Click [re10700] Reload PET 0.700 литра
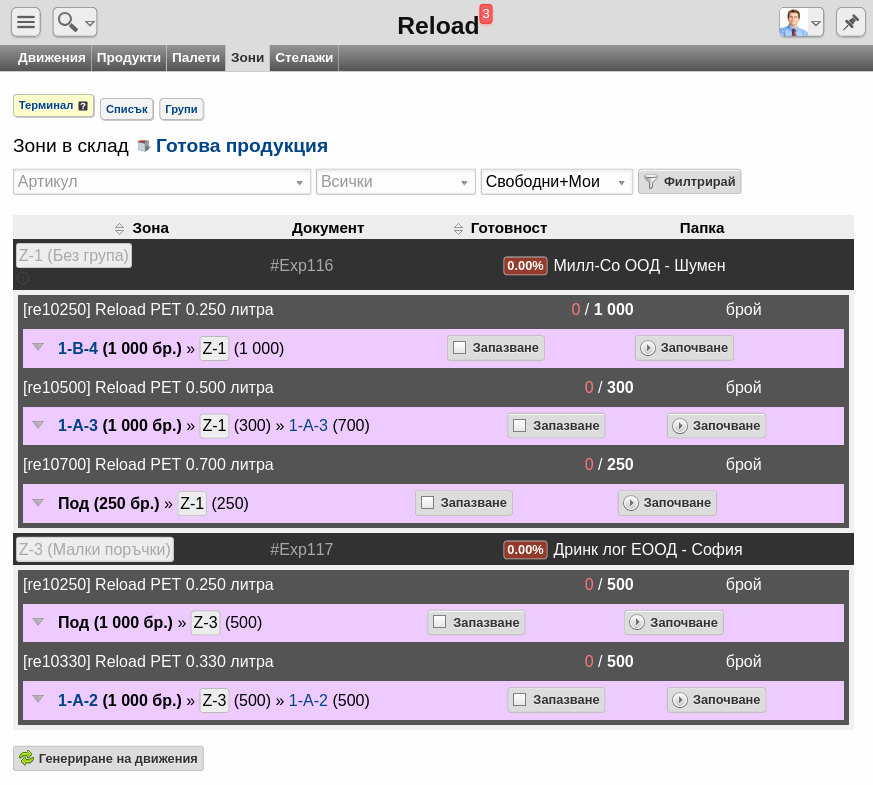The width and height of the screenshot is (873, 785). [x=148, y=464]
